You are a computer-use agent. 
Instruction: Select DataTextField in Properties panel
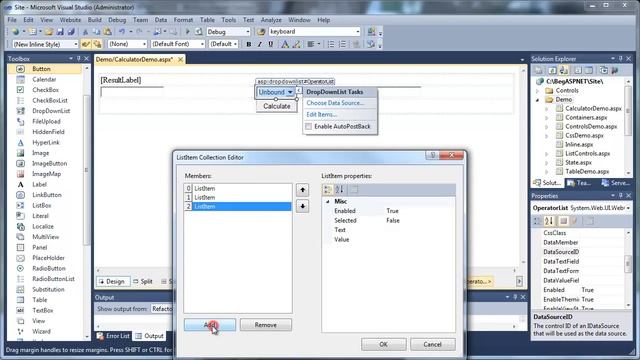click(561, 261)
